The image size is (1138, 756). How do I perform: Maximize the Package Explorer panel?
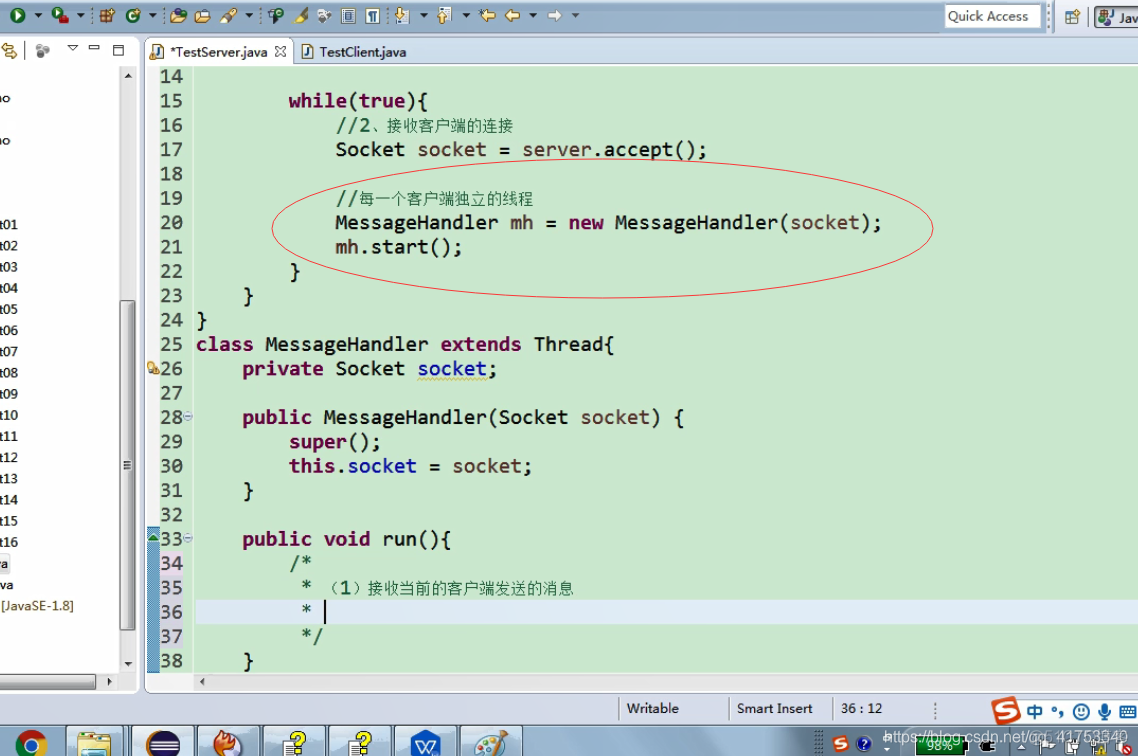(x=118, y=50)
